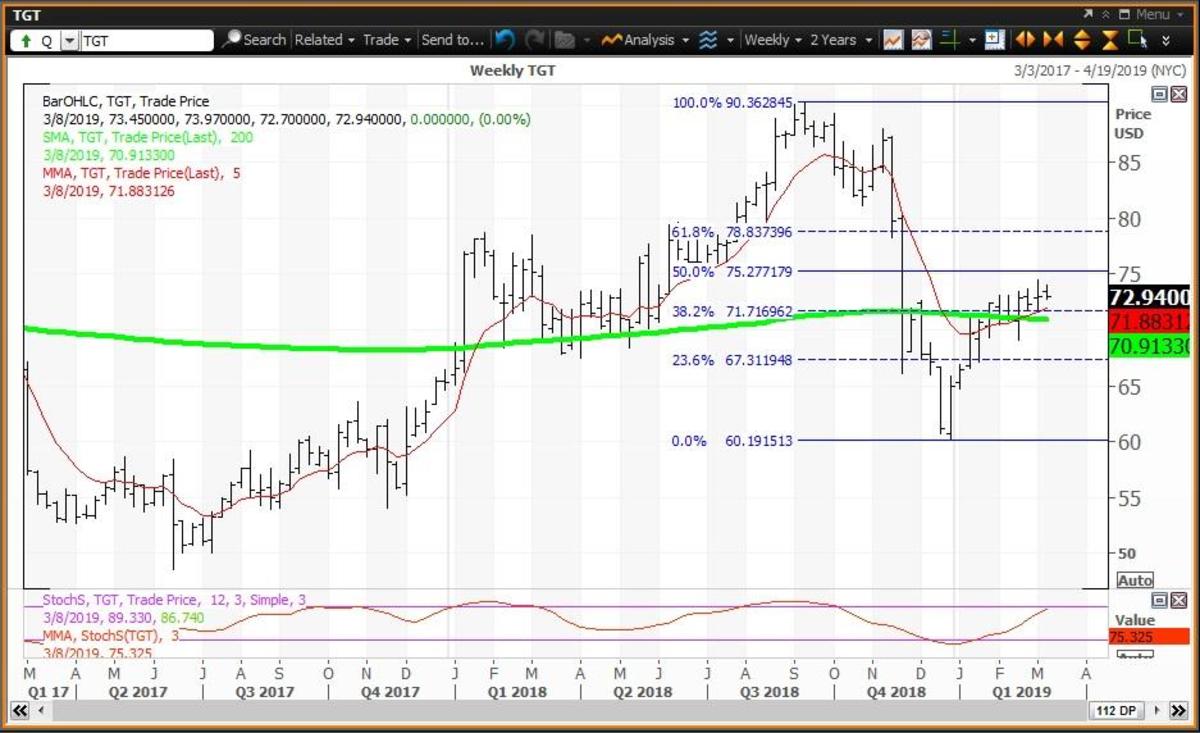Viewport: 1200px width, 733px height.
Task: Click the horizontal expand orange arrows icon
Action: click(x=1025, y=40)
